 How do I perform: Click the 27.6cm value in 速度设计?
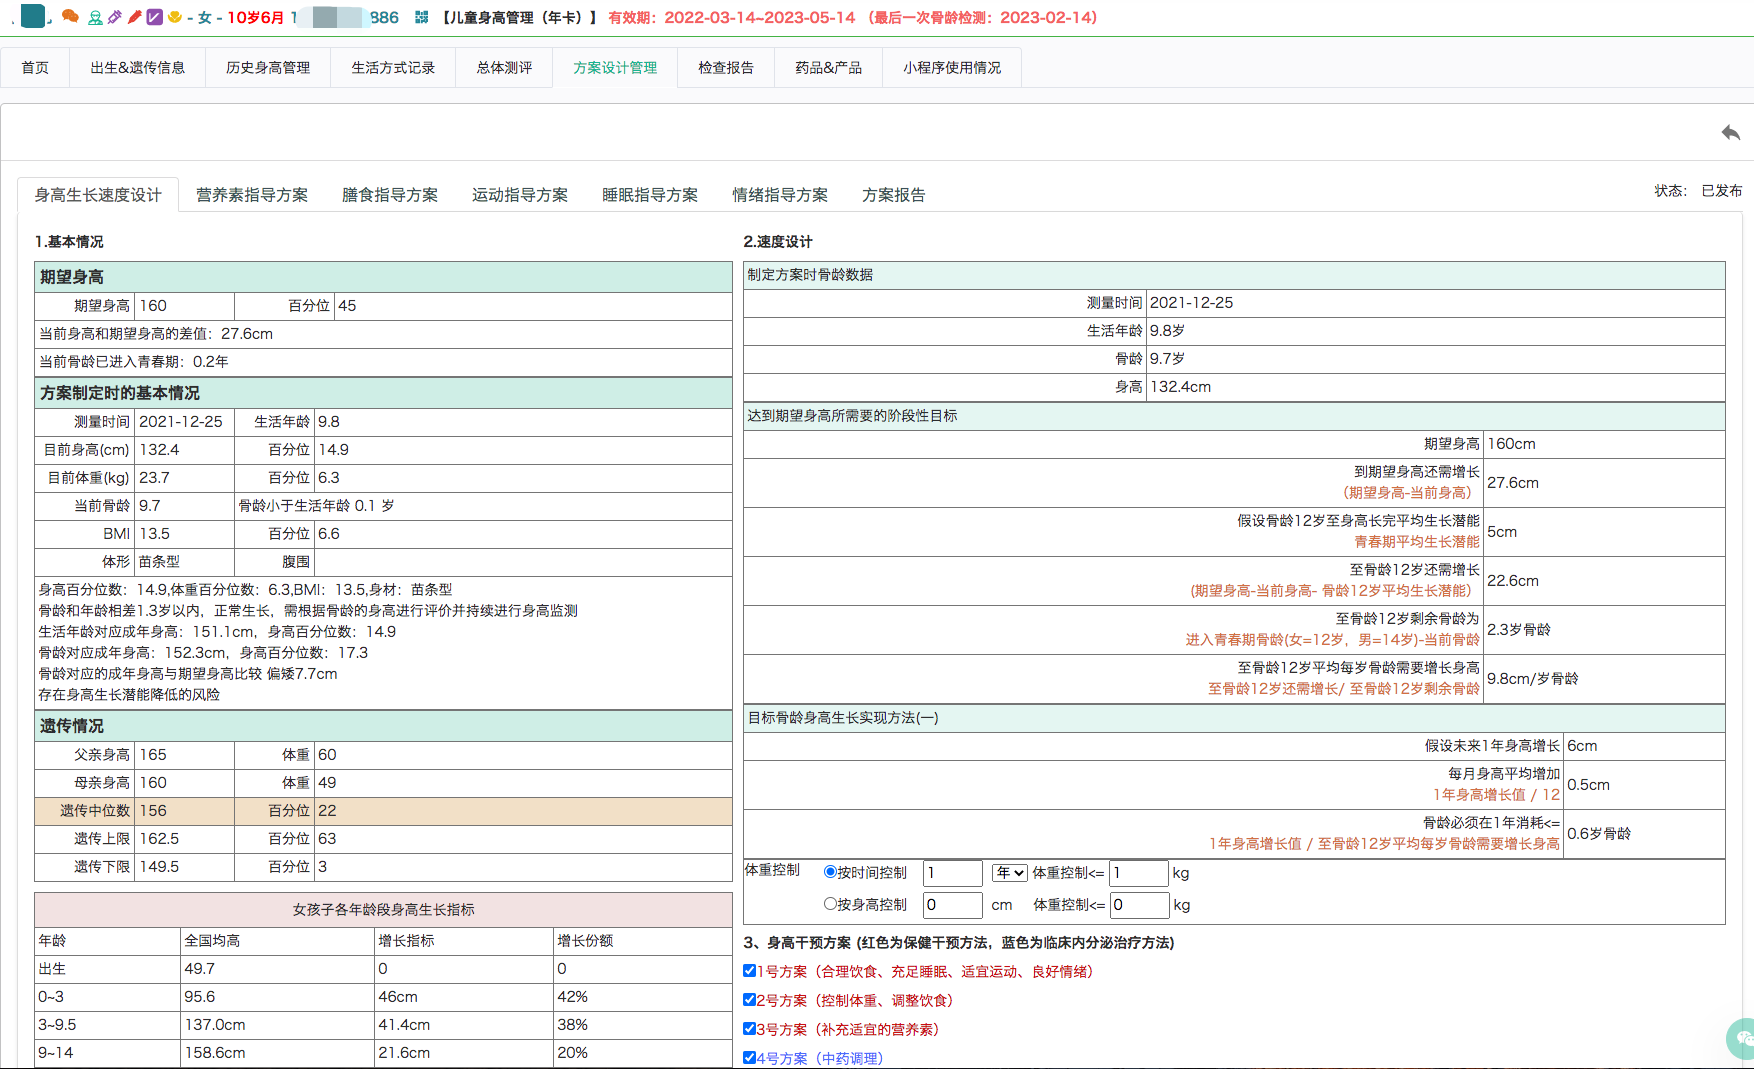coord(1513,483)
